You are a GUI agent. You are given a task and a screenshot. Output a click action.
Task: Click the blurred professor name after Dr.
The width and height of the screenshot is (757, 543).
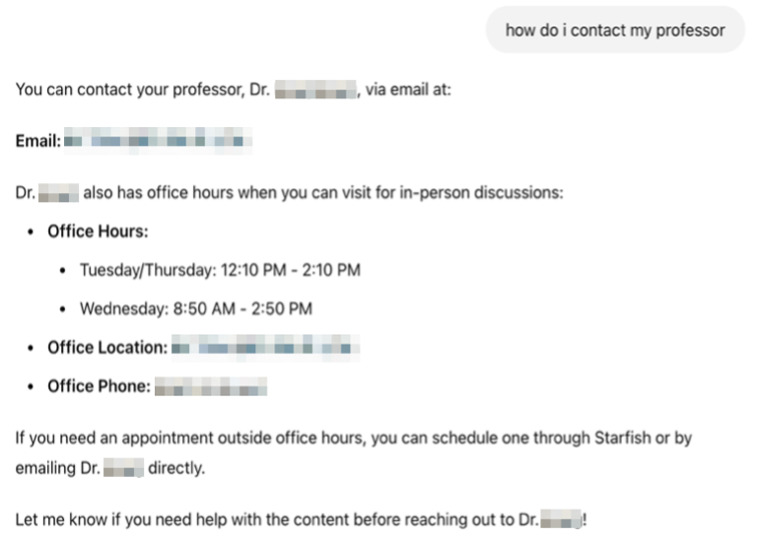coord(316,90)
